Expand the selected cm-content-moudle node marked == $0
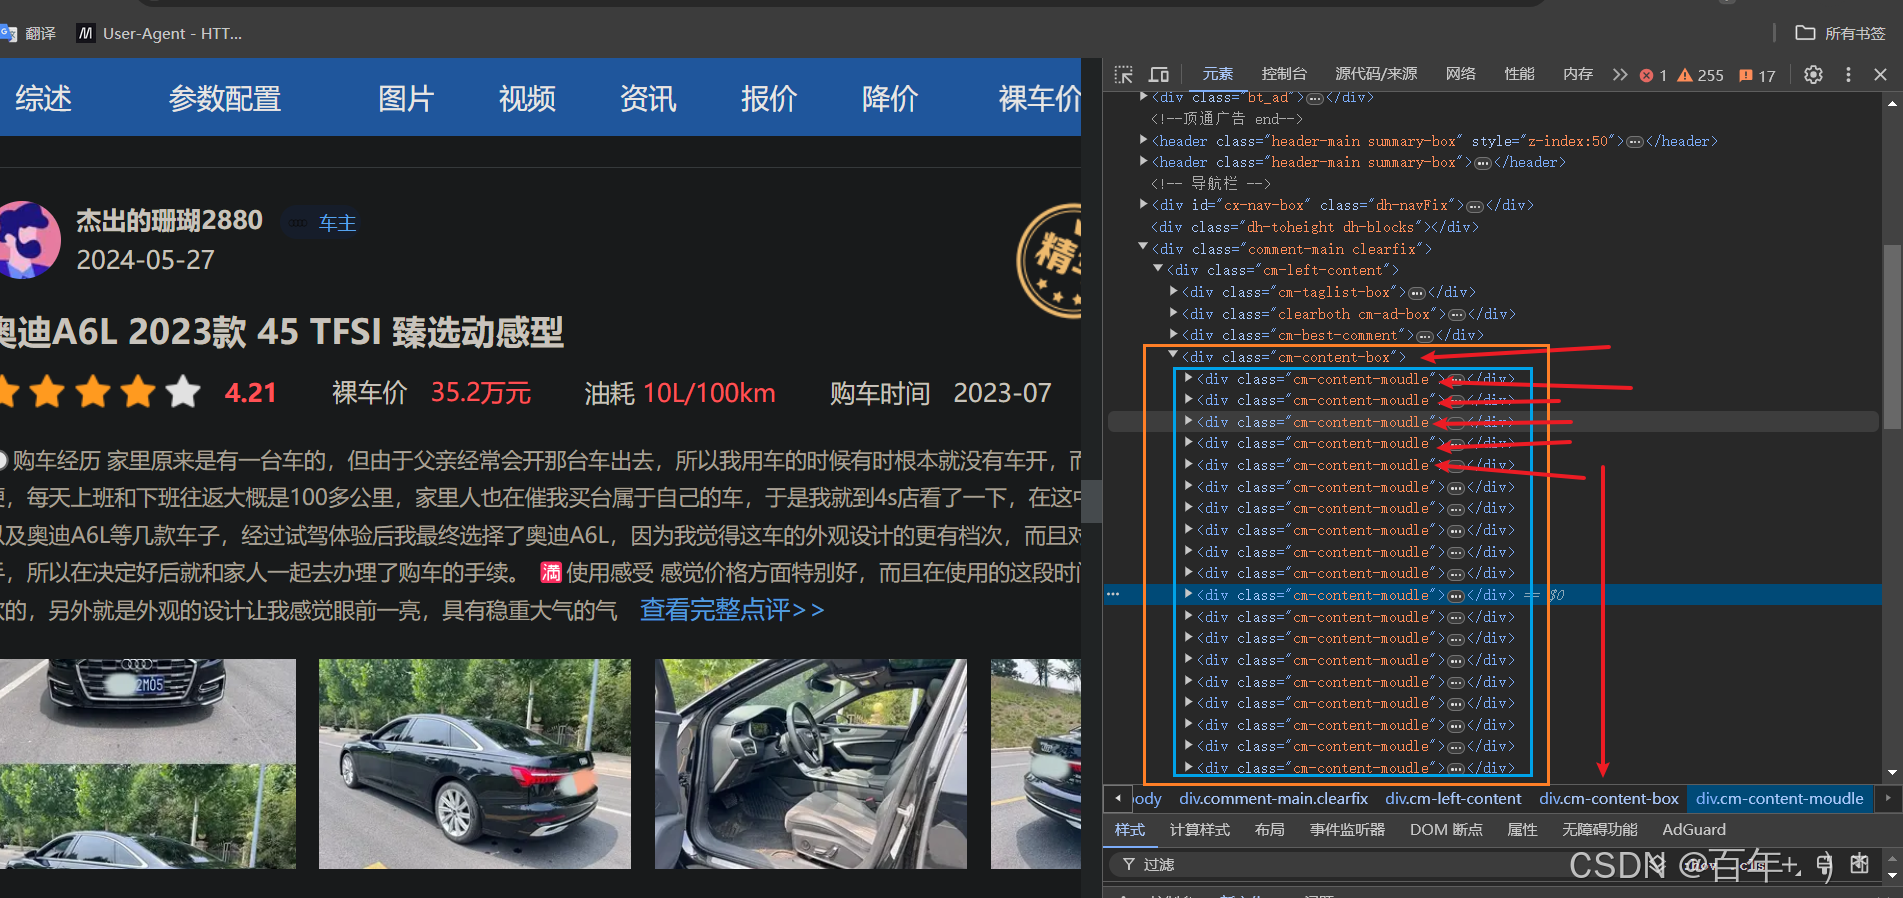 pyautogui.click(x=1188, y=594)
